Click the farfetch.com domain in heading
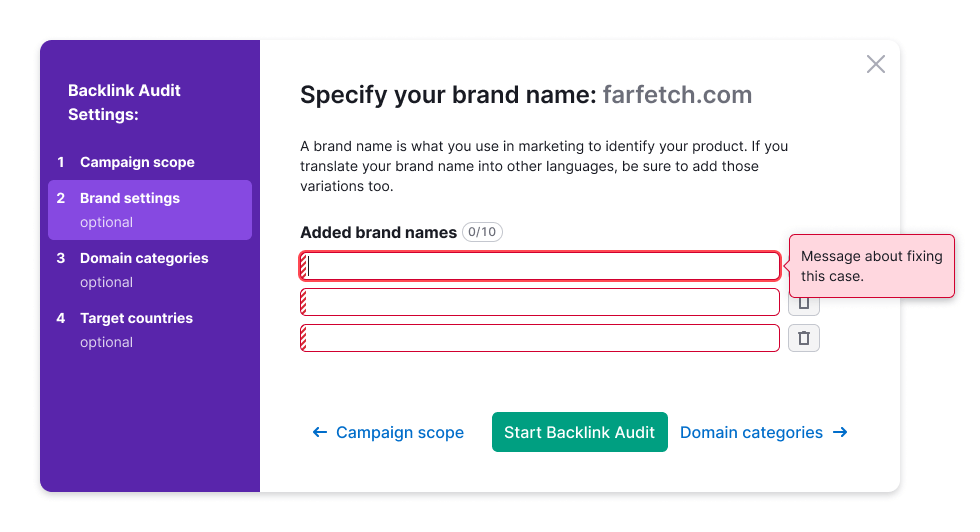980x532 pixels. [x=677, y=95]
